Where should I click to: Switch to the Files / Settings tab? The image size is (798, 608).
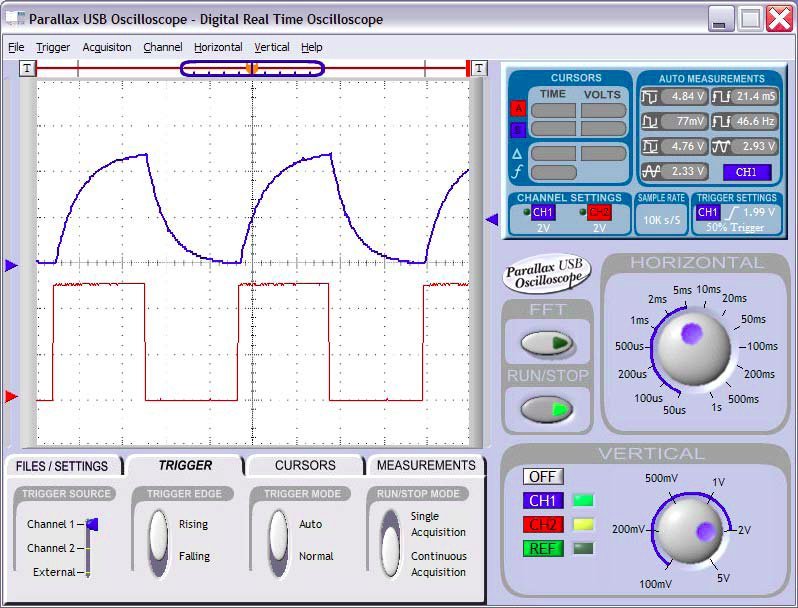[x=62, y=466]
